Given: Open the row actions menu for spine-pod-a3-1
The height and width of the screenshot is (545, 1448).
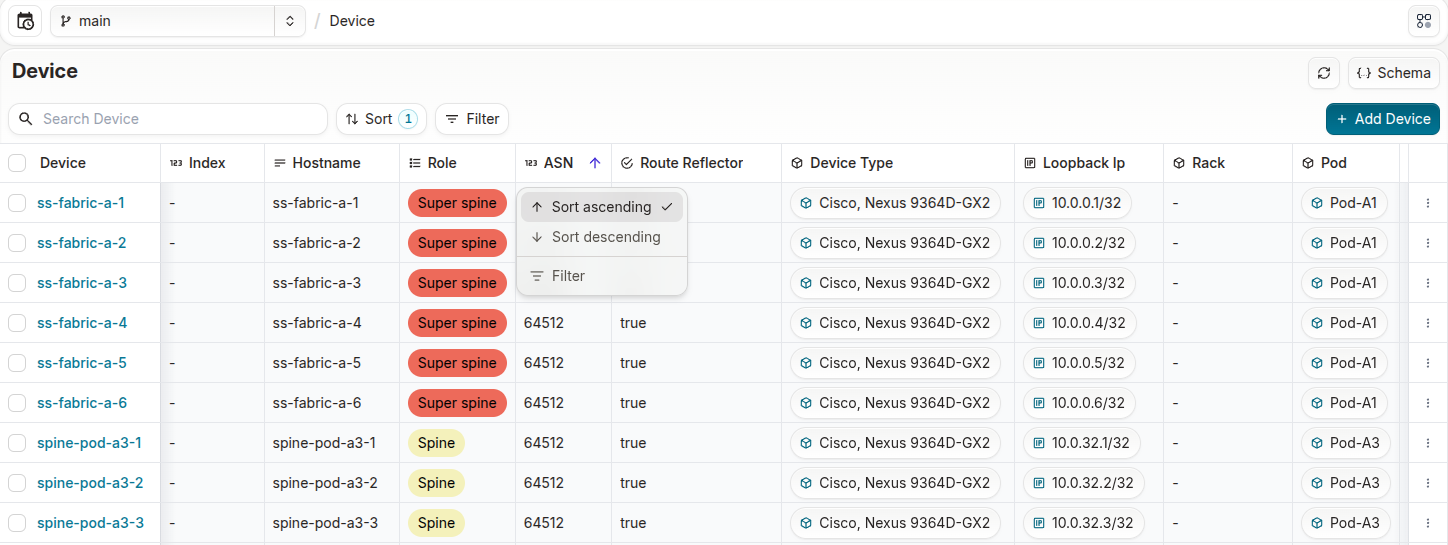Looking at the screenshot, I should click(1428, 443).
